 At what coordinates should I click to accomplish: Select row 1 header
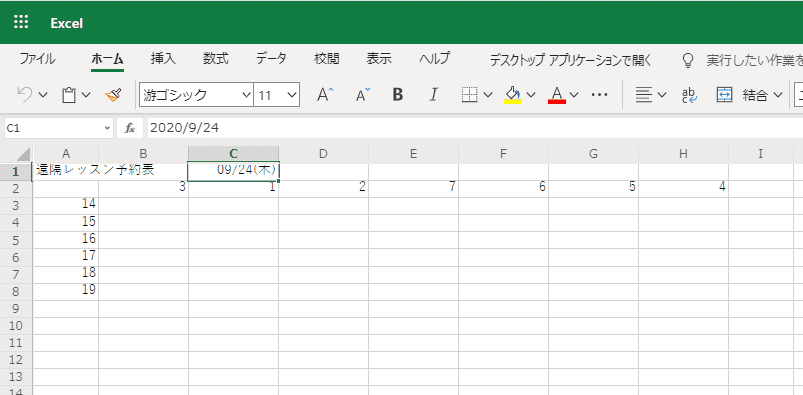click(15, 171)
